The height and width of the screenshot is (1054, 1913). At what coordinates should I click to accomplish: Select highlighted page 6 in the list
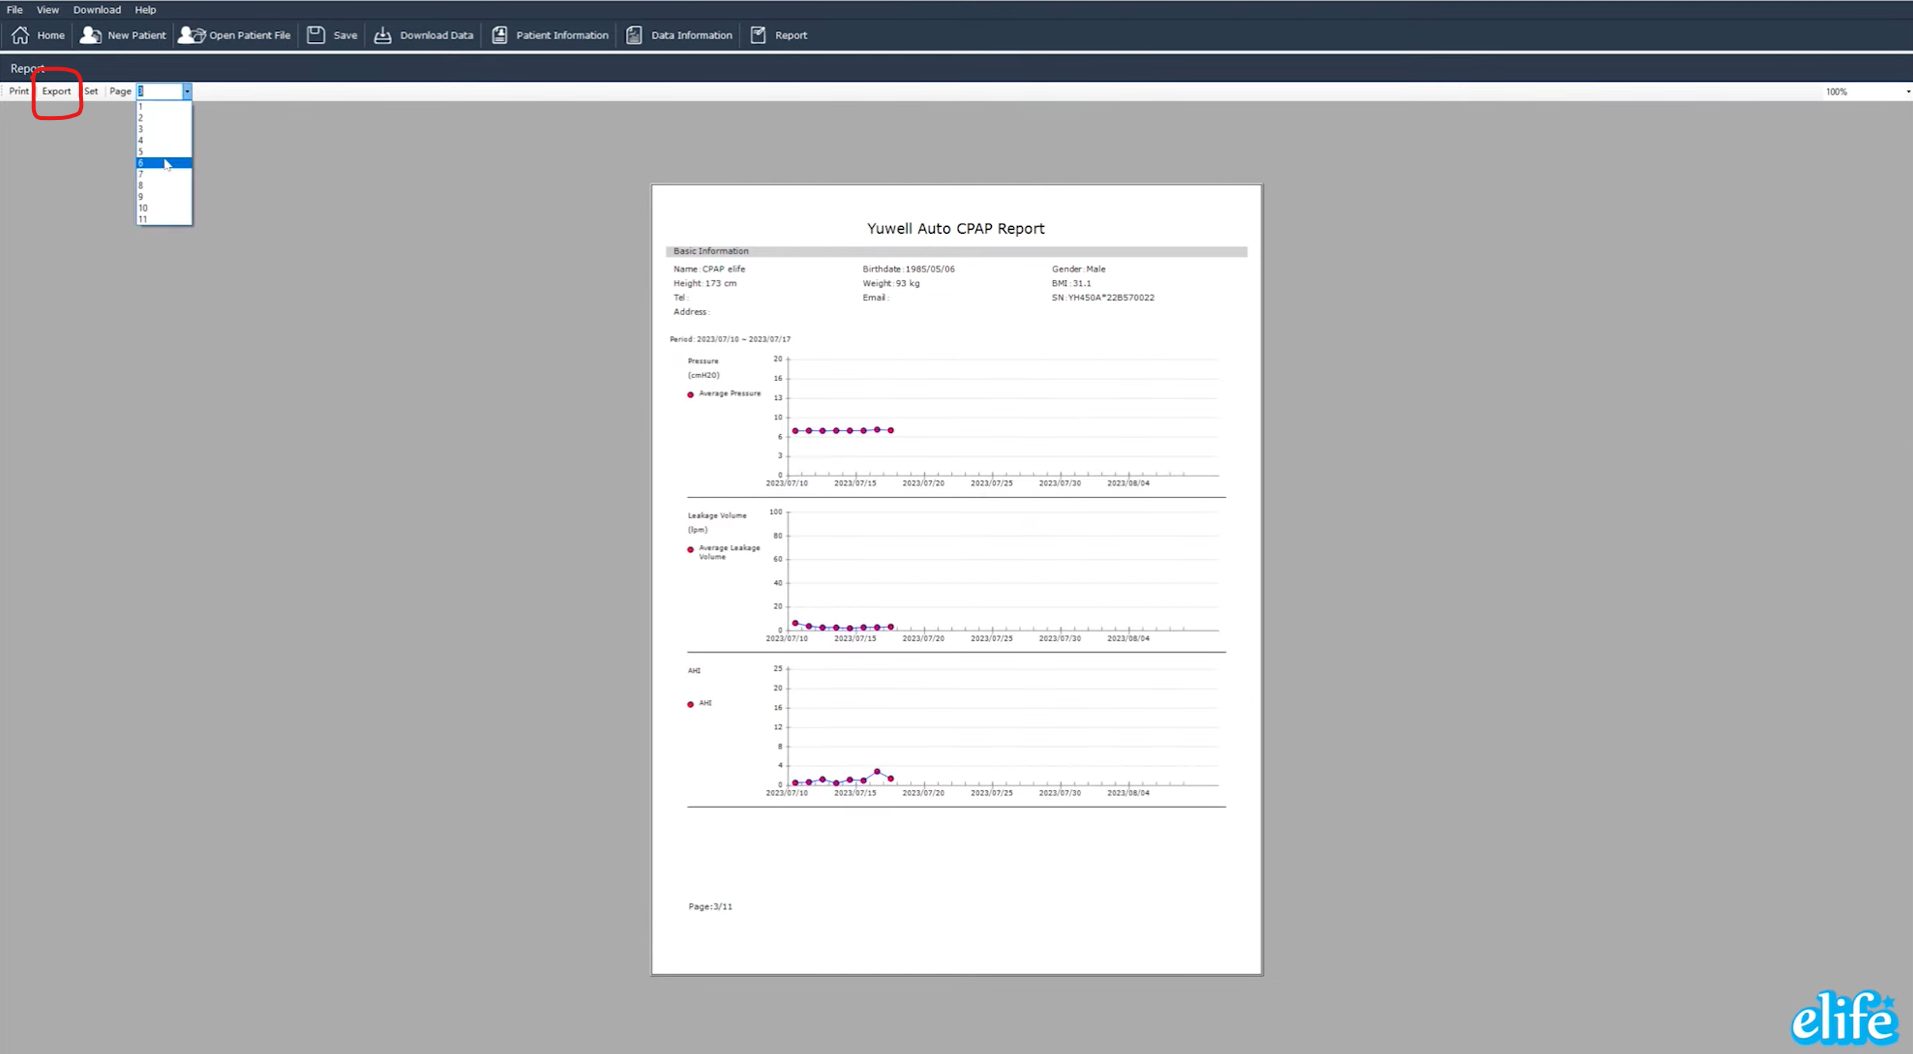pos(164,163)
